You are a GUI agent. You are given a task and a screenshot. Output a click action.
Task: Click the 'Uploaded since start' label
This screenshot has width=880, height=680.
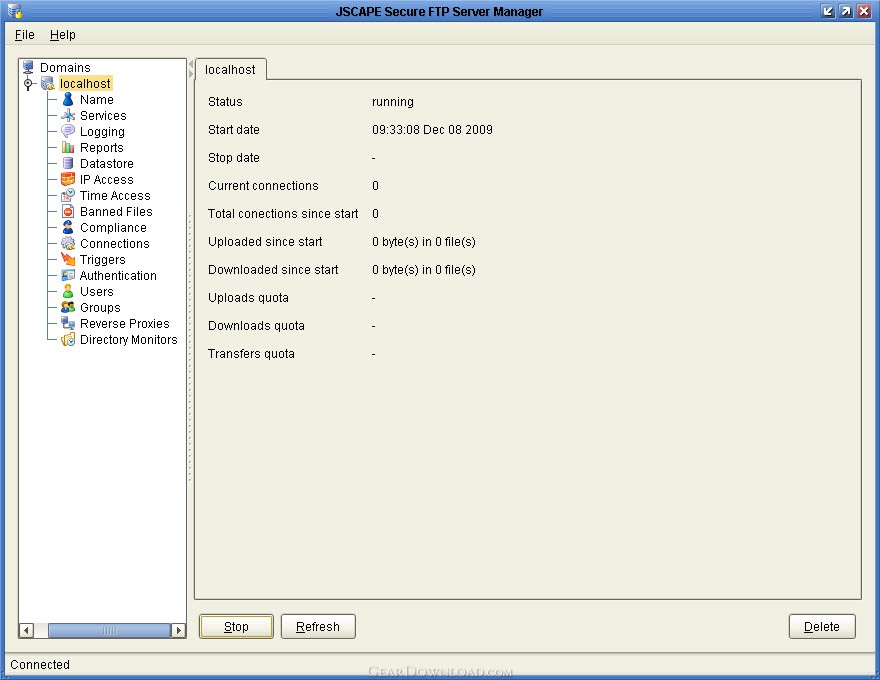coord(265,242)
